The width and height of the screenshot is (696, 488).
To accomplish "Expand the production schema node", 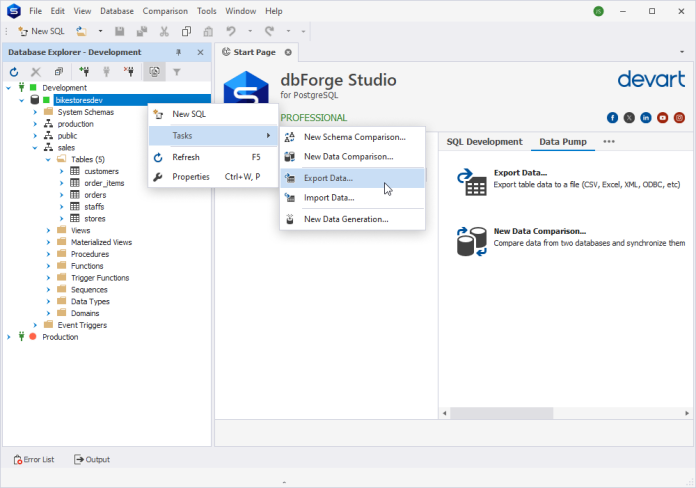I will (35, 124).
